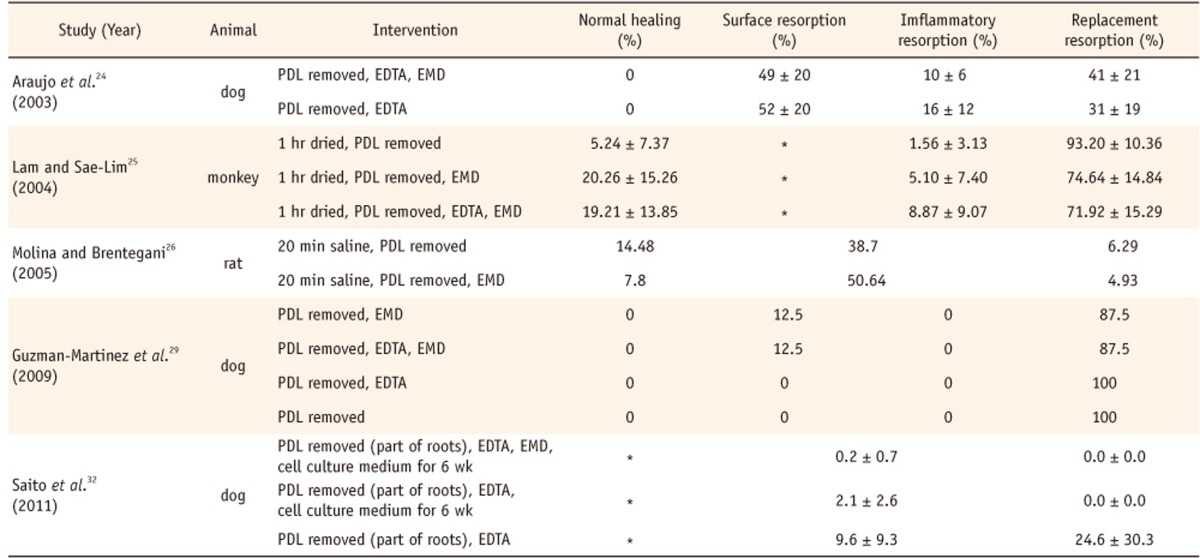The height and width of the screenshot is (558, 1200).
Task: Select the Animal column header
Action: 232,29
